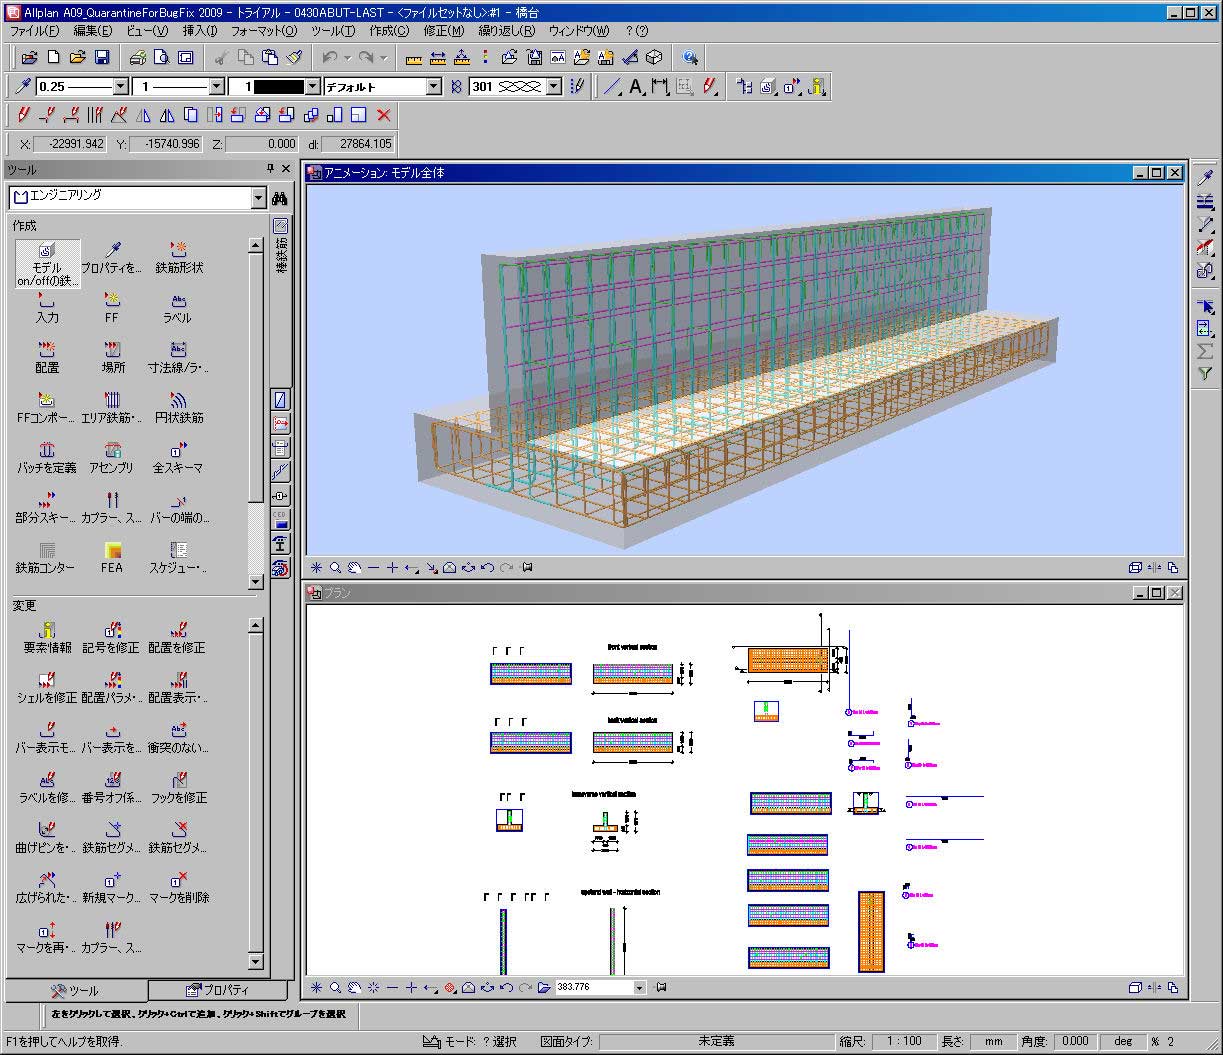Click the black pen color swatch

click(x=278, y=87)
